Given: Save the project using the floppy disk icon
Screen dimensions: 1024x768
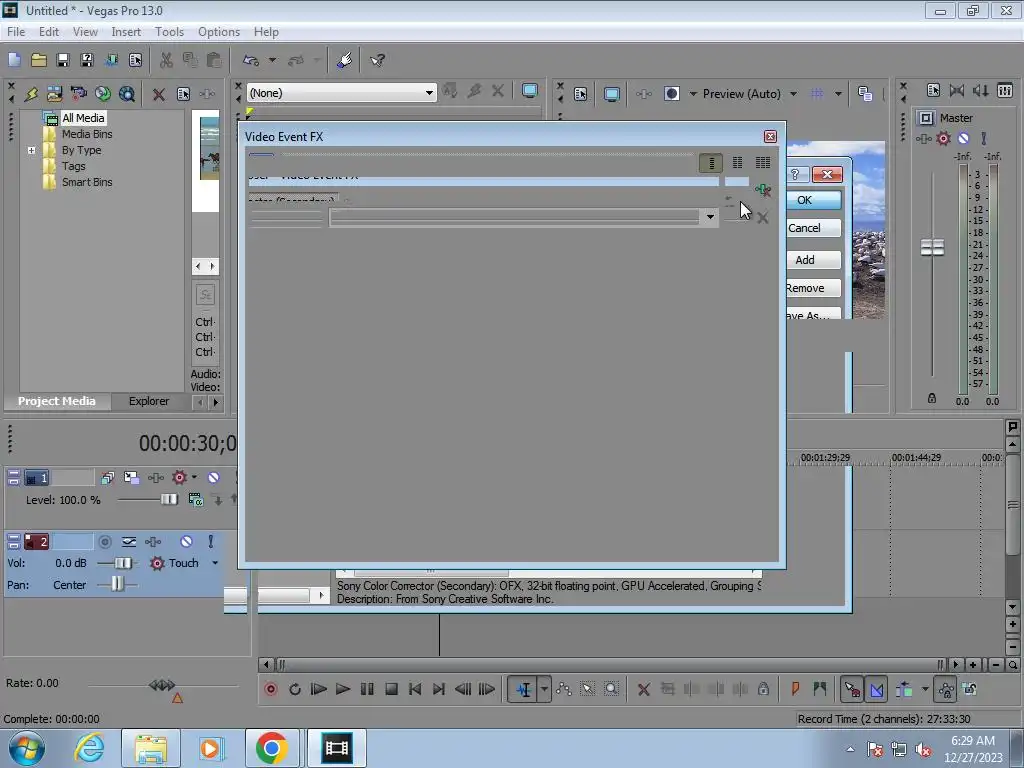Looking at the screenshot, I should (x=63, y=60).
